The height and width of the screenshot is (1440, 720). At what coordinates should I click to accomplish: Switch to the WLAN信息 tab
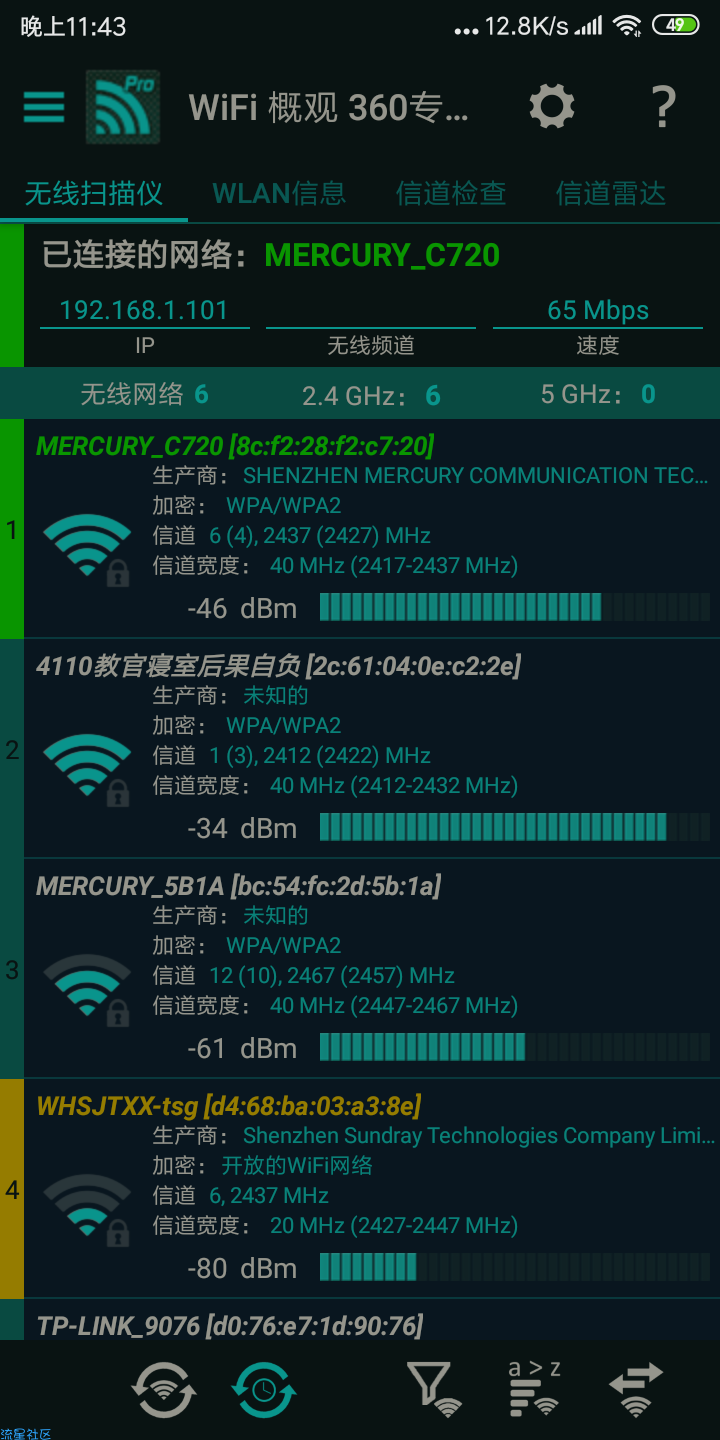[279, 193]
